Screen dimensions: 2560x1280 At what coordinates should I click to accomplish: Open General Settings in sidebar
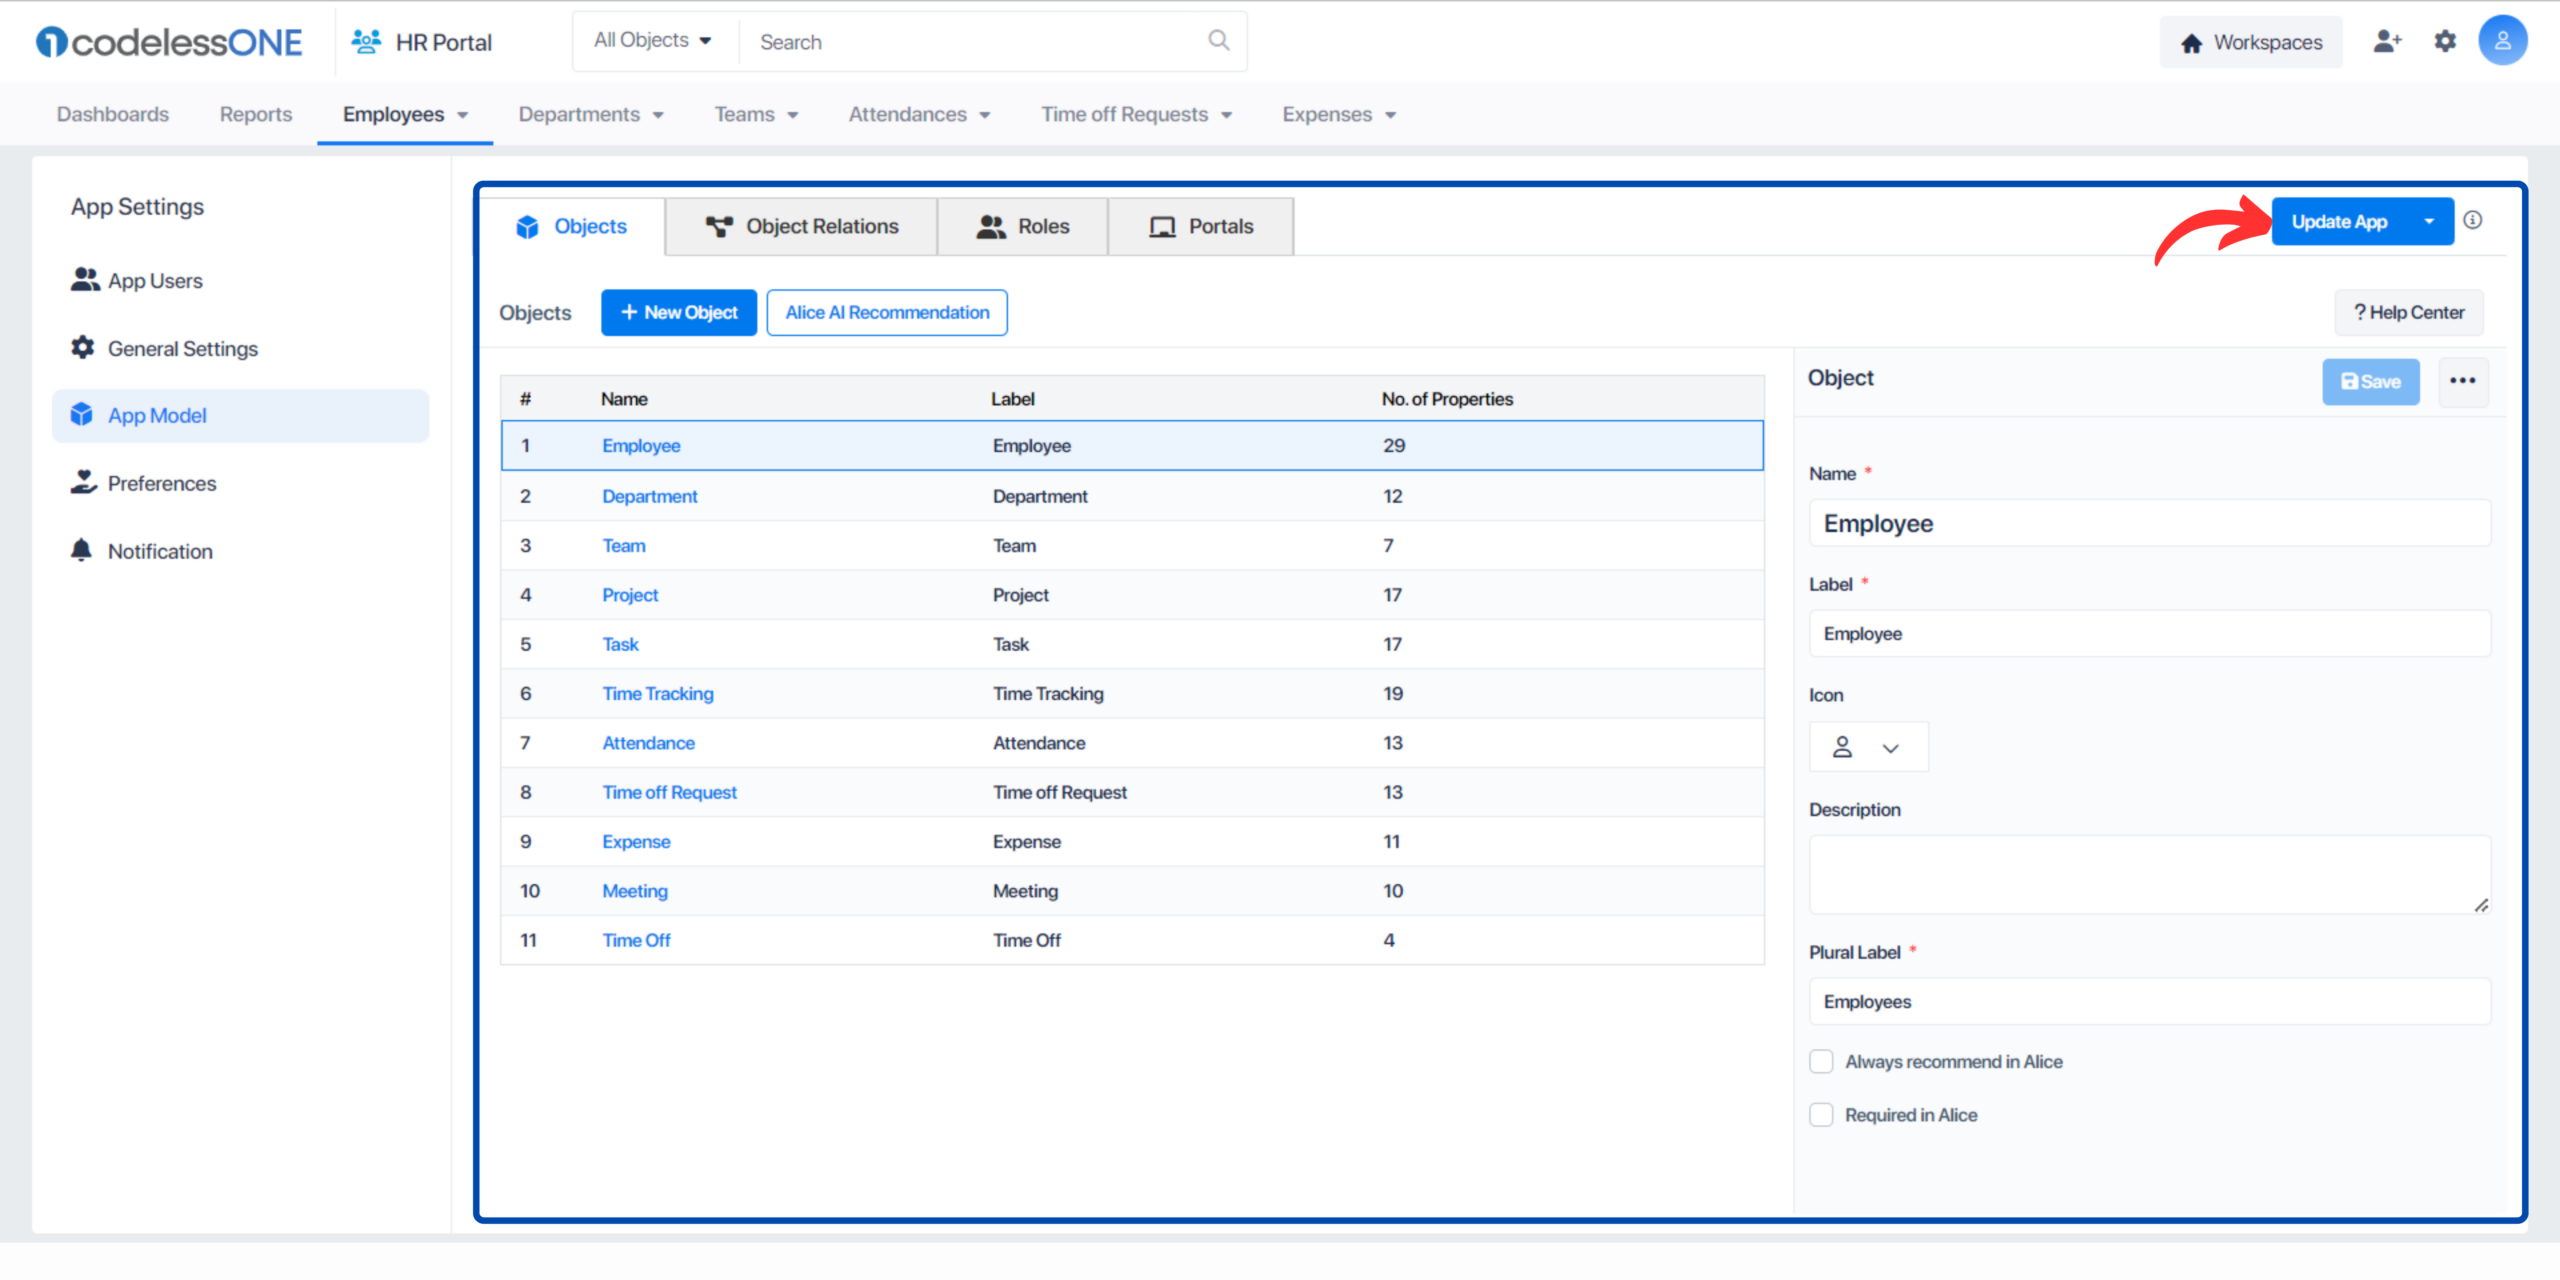pyautogui.click(x=240, y=348)
